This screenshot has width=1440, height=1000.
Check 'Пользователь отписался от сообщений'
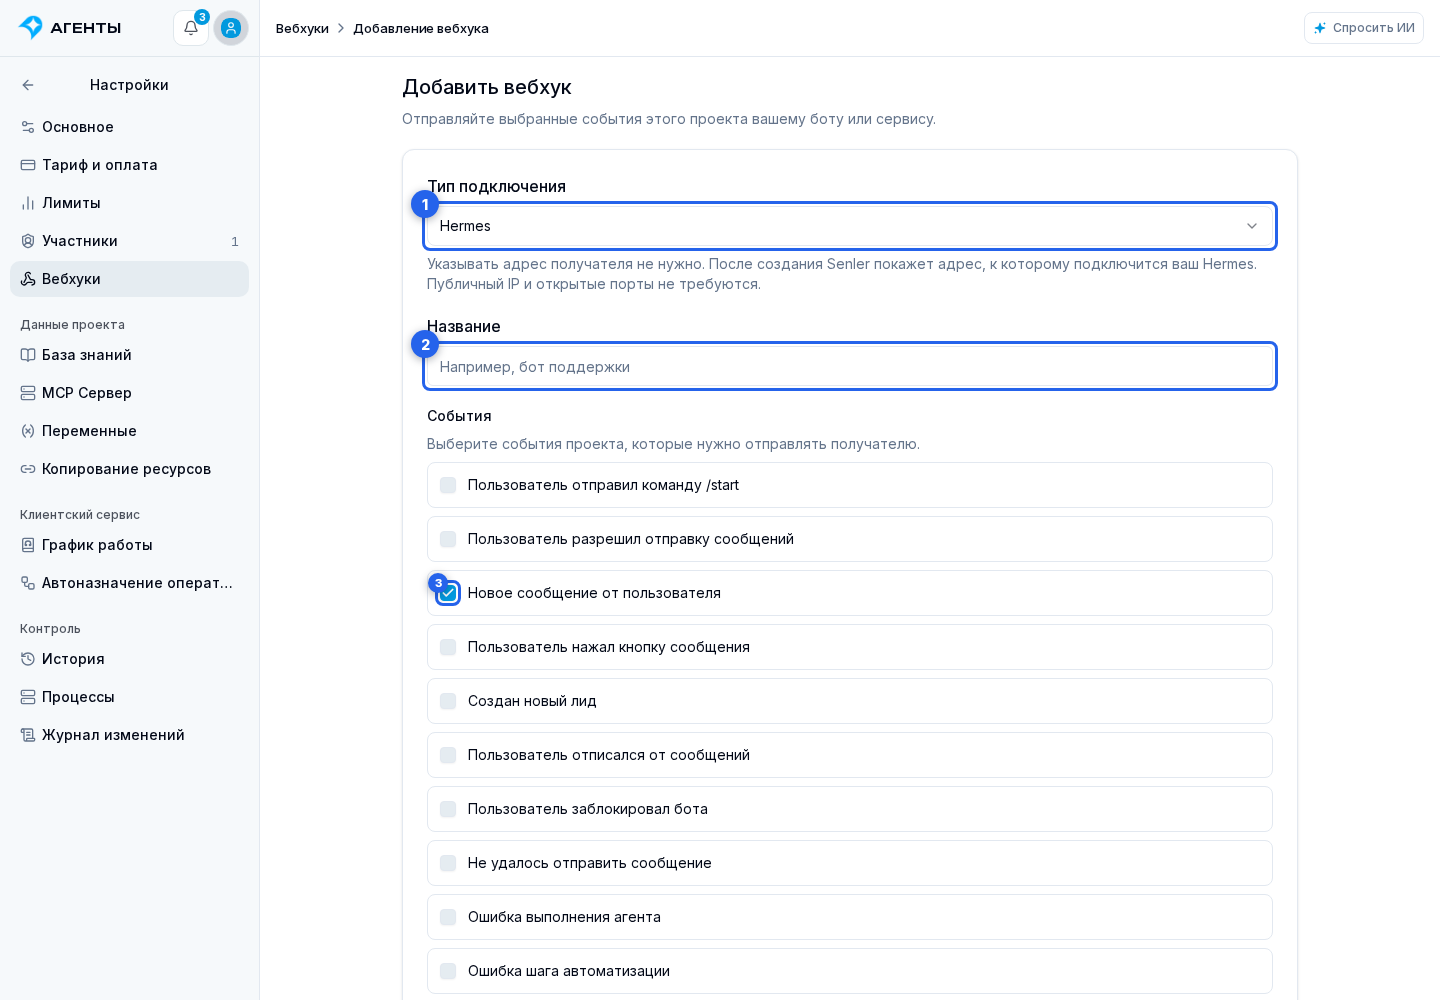tap(448, 755)
